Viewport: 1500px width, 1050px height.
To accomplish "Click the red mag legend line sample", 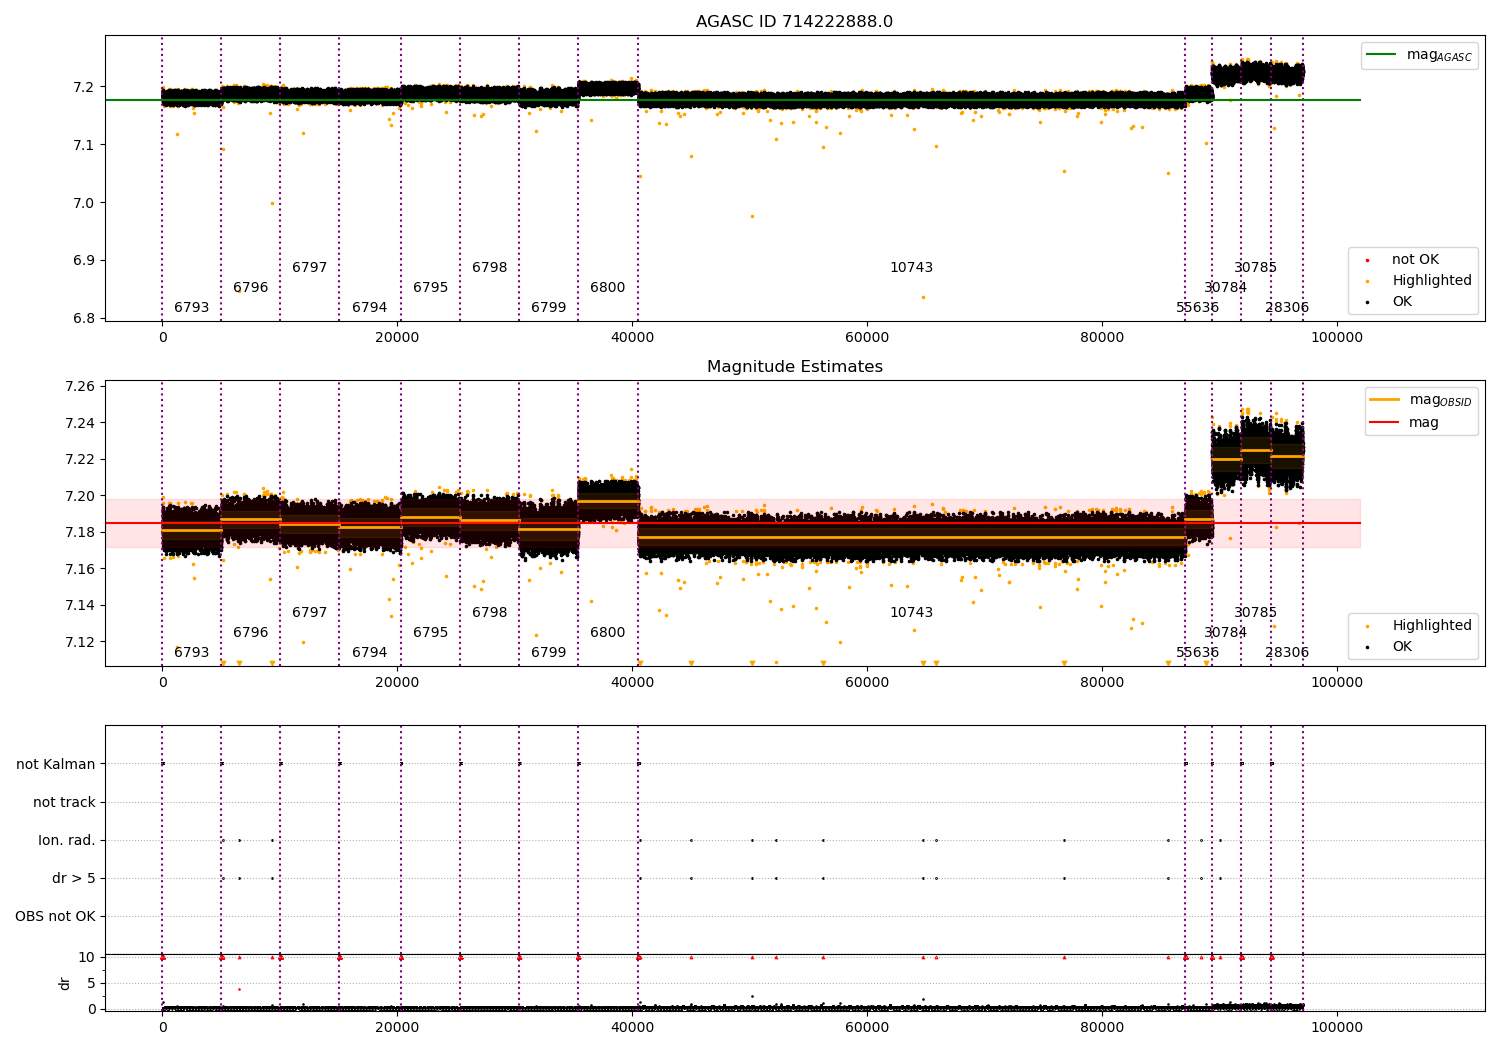I will click(x=1384, y=423).
